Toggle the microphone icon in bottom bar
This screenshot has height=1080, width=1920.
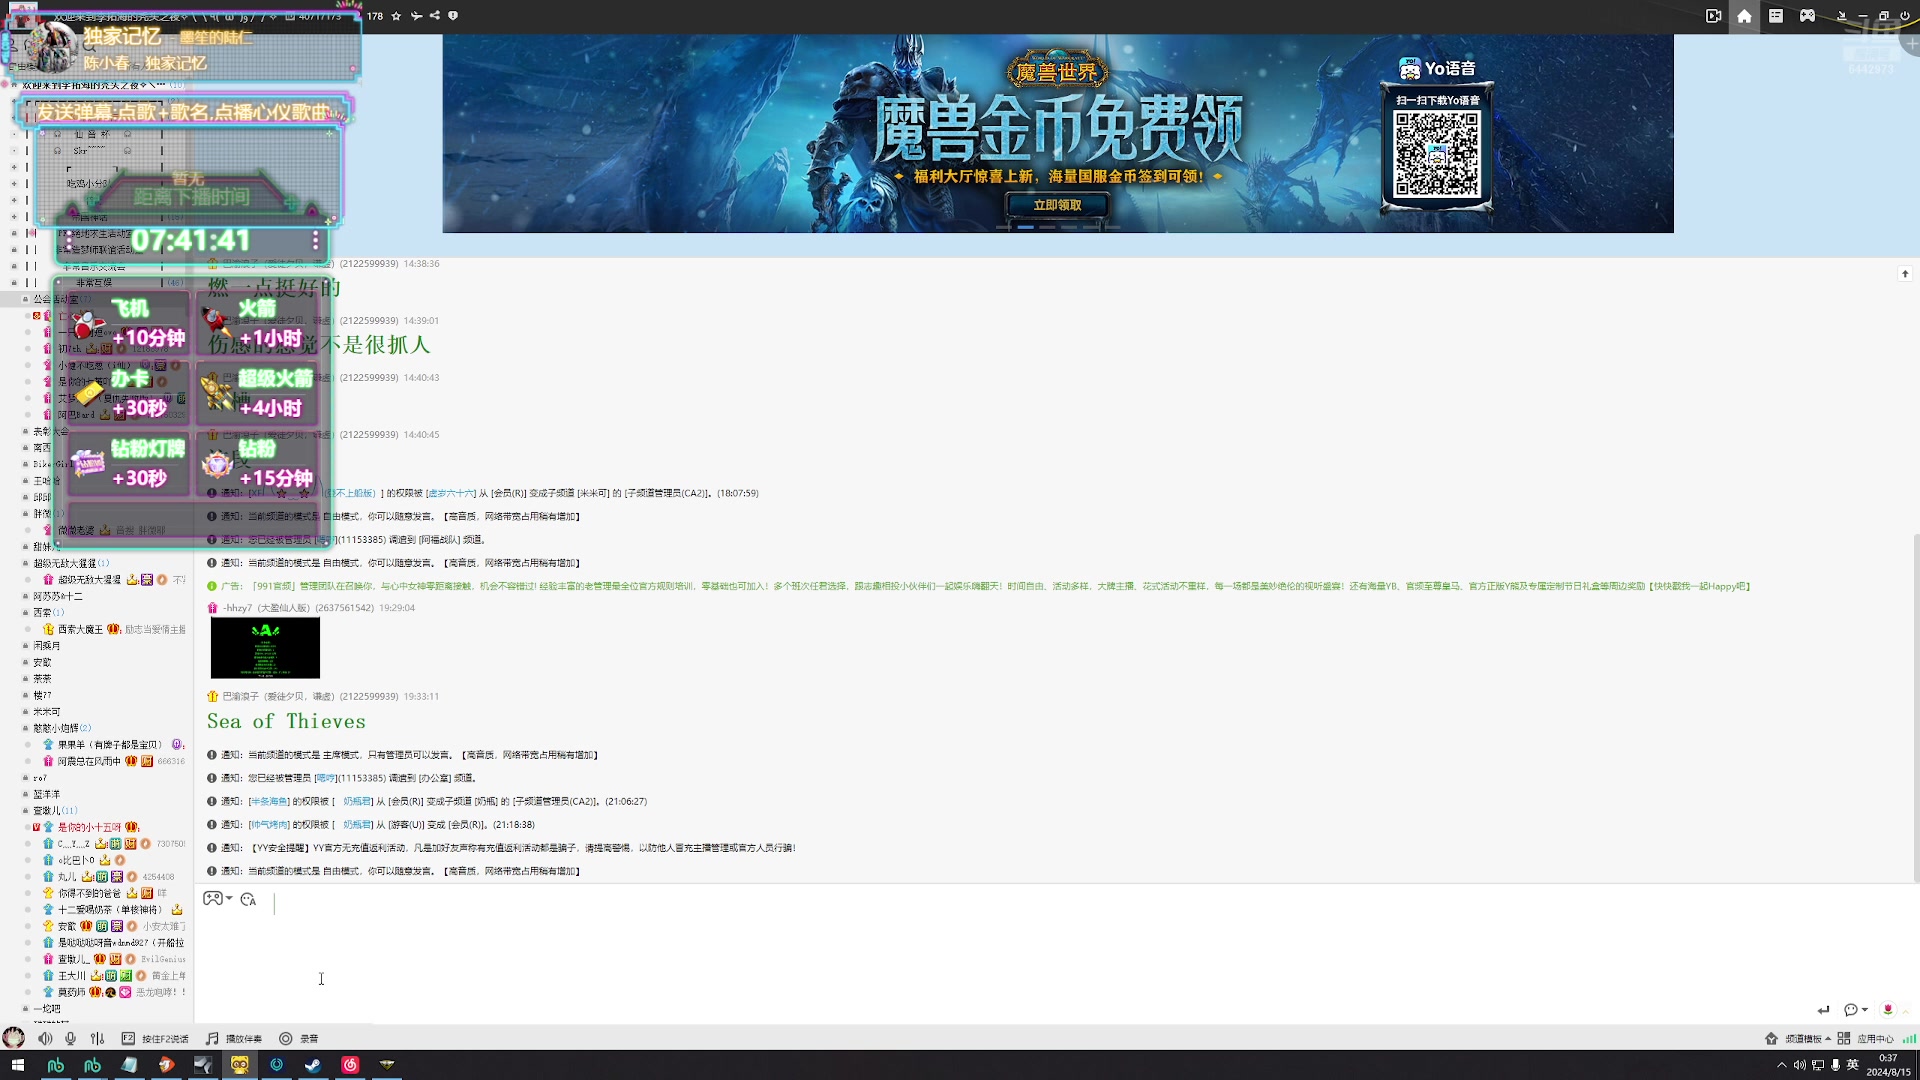click(x=70, y=1038)
